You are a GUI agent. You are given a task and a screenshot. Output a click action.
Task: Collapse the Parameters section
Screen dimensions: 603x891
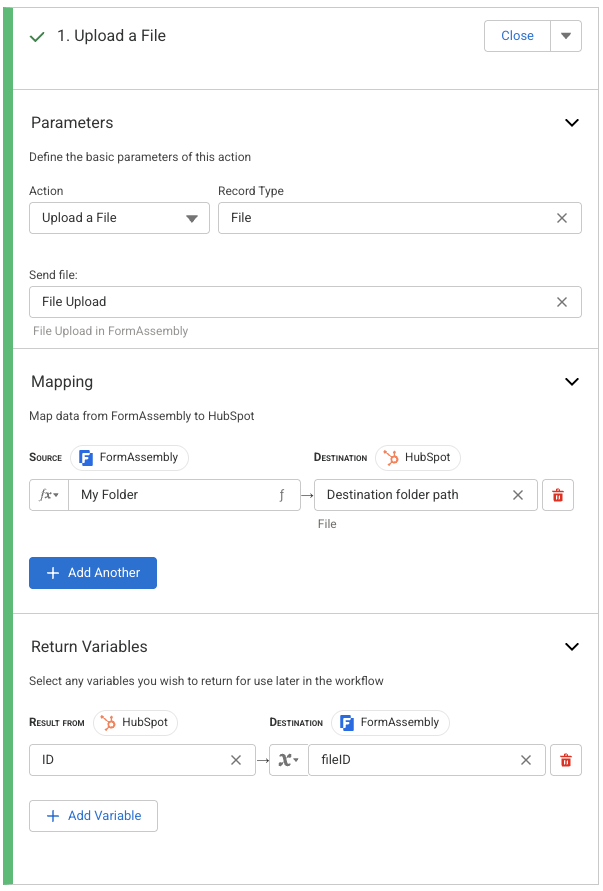pos(572,123)
